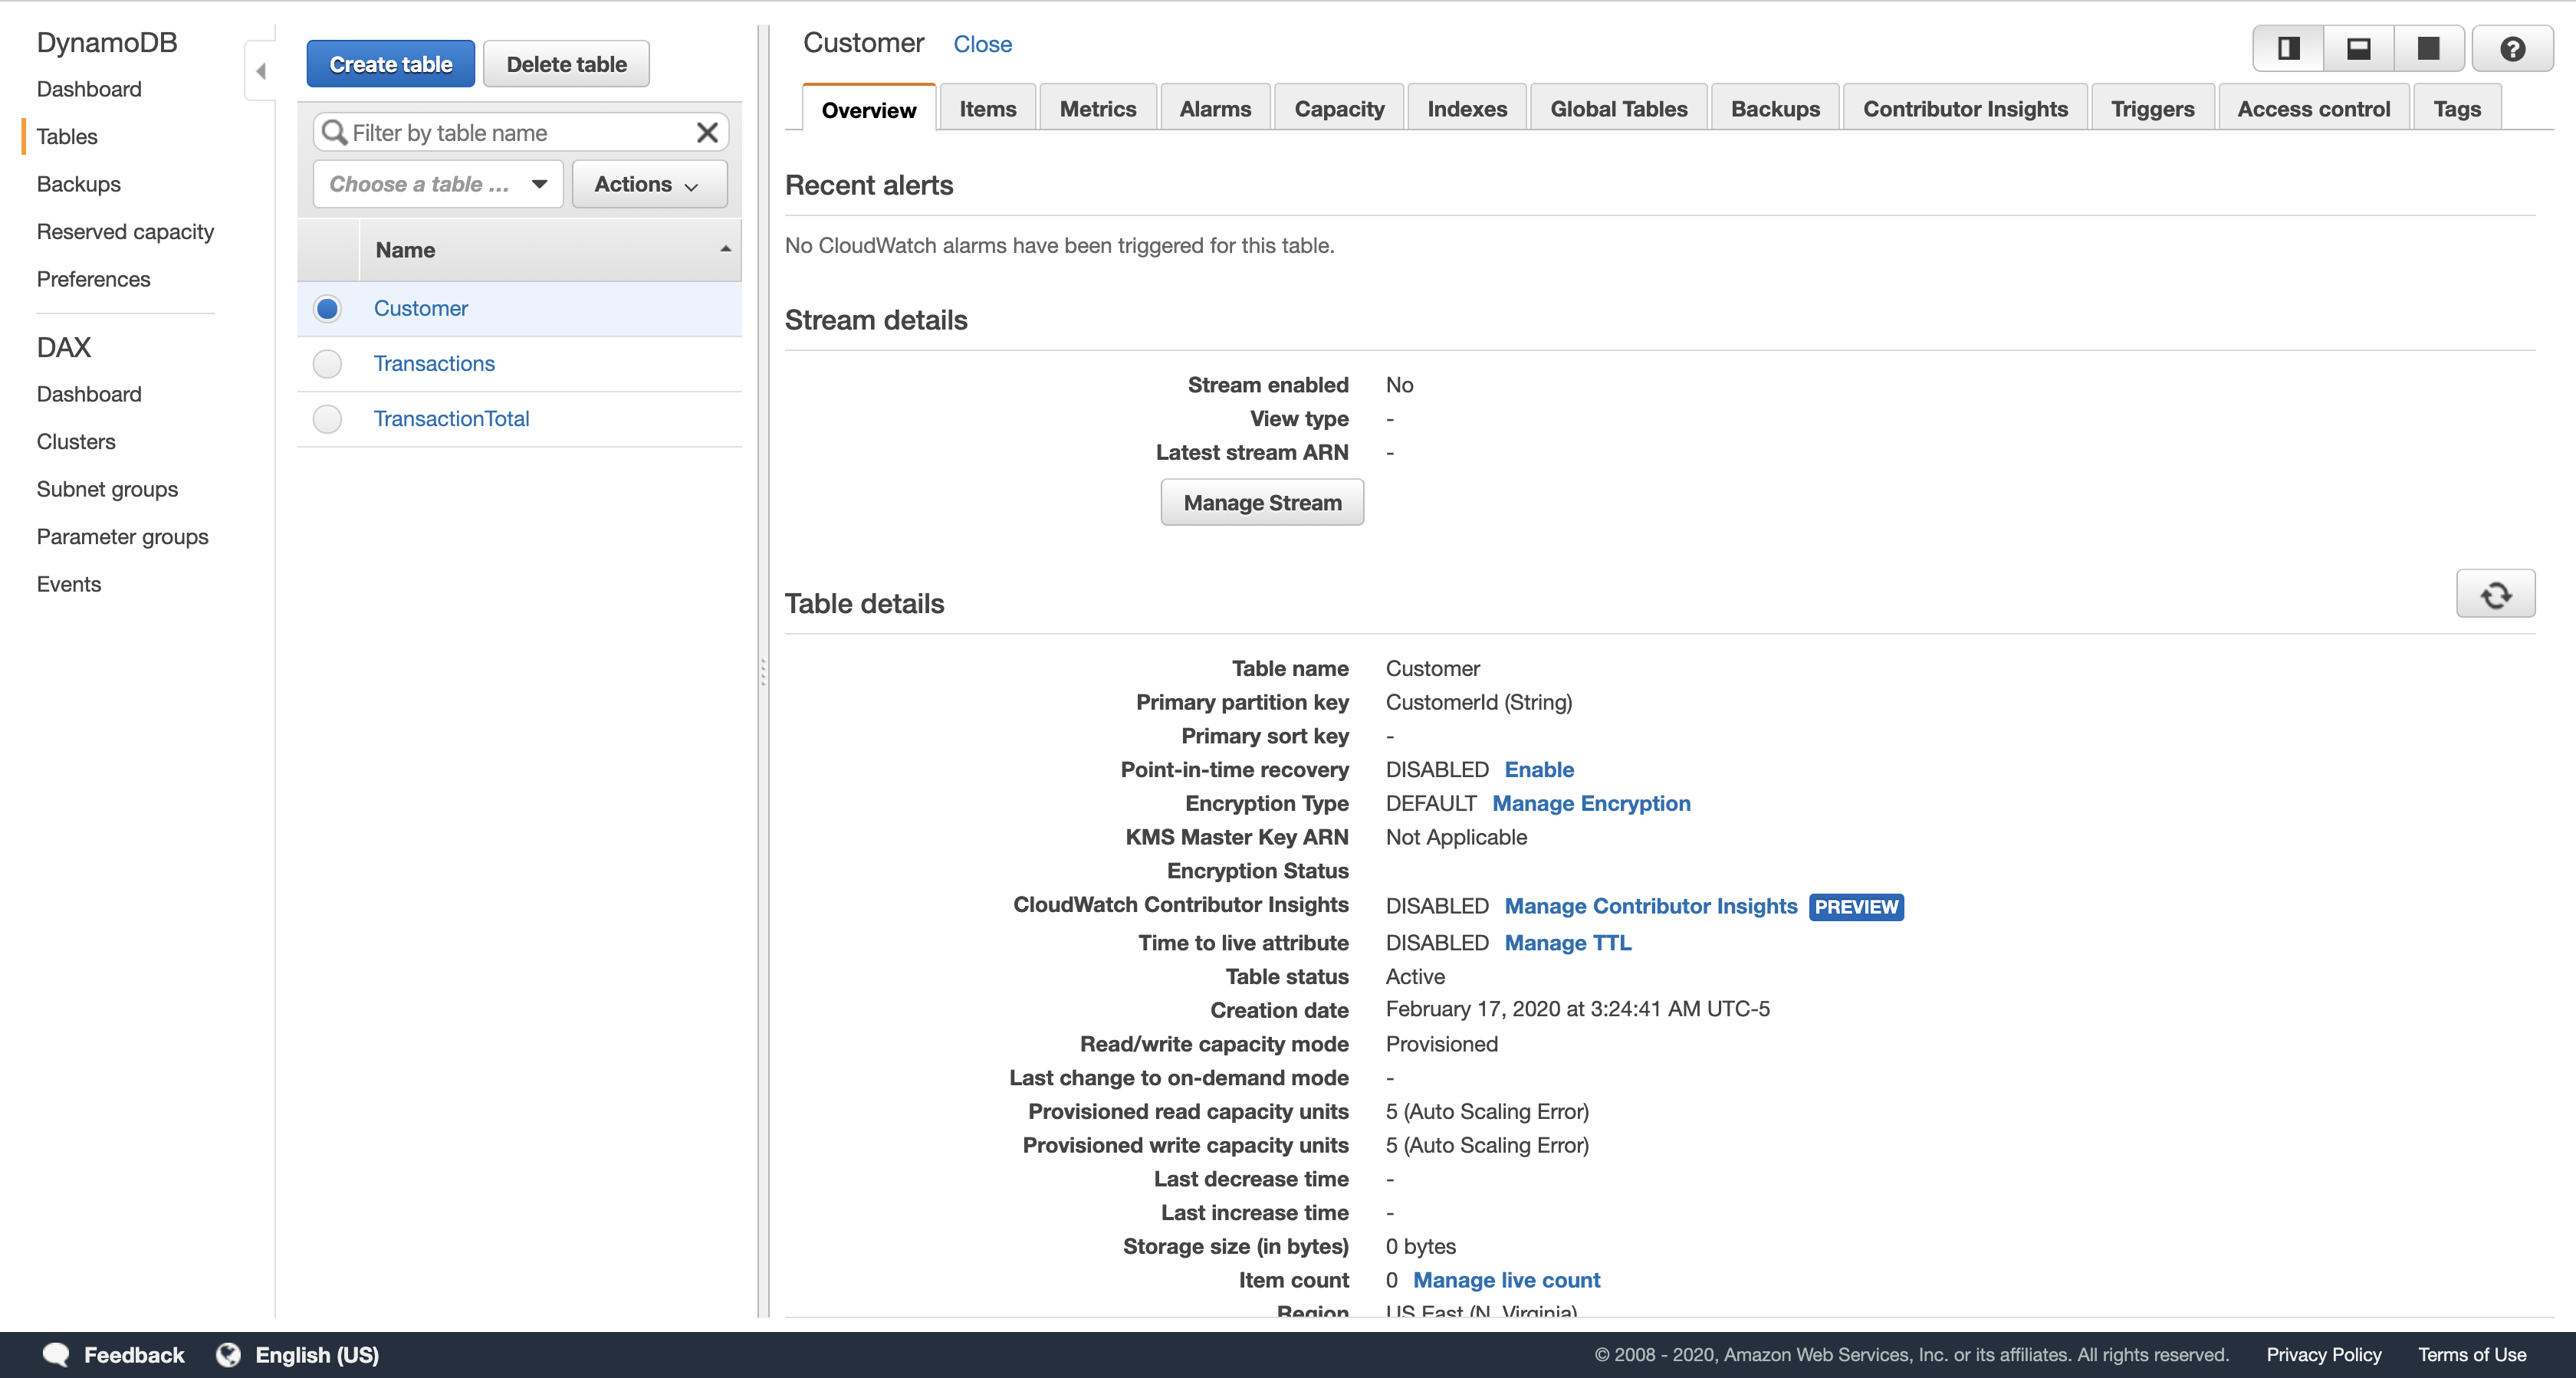This screenshot has height=1378, width=2576.
Task: Select the TransactionTotal table radio button
Action: [x=327, y=419]
